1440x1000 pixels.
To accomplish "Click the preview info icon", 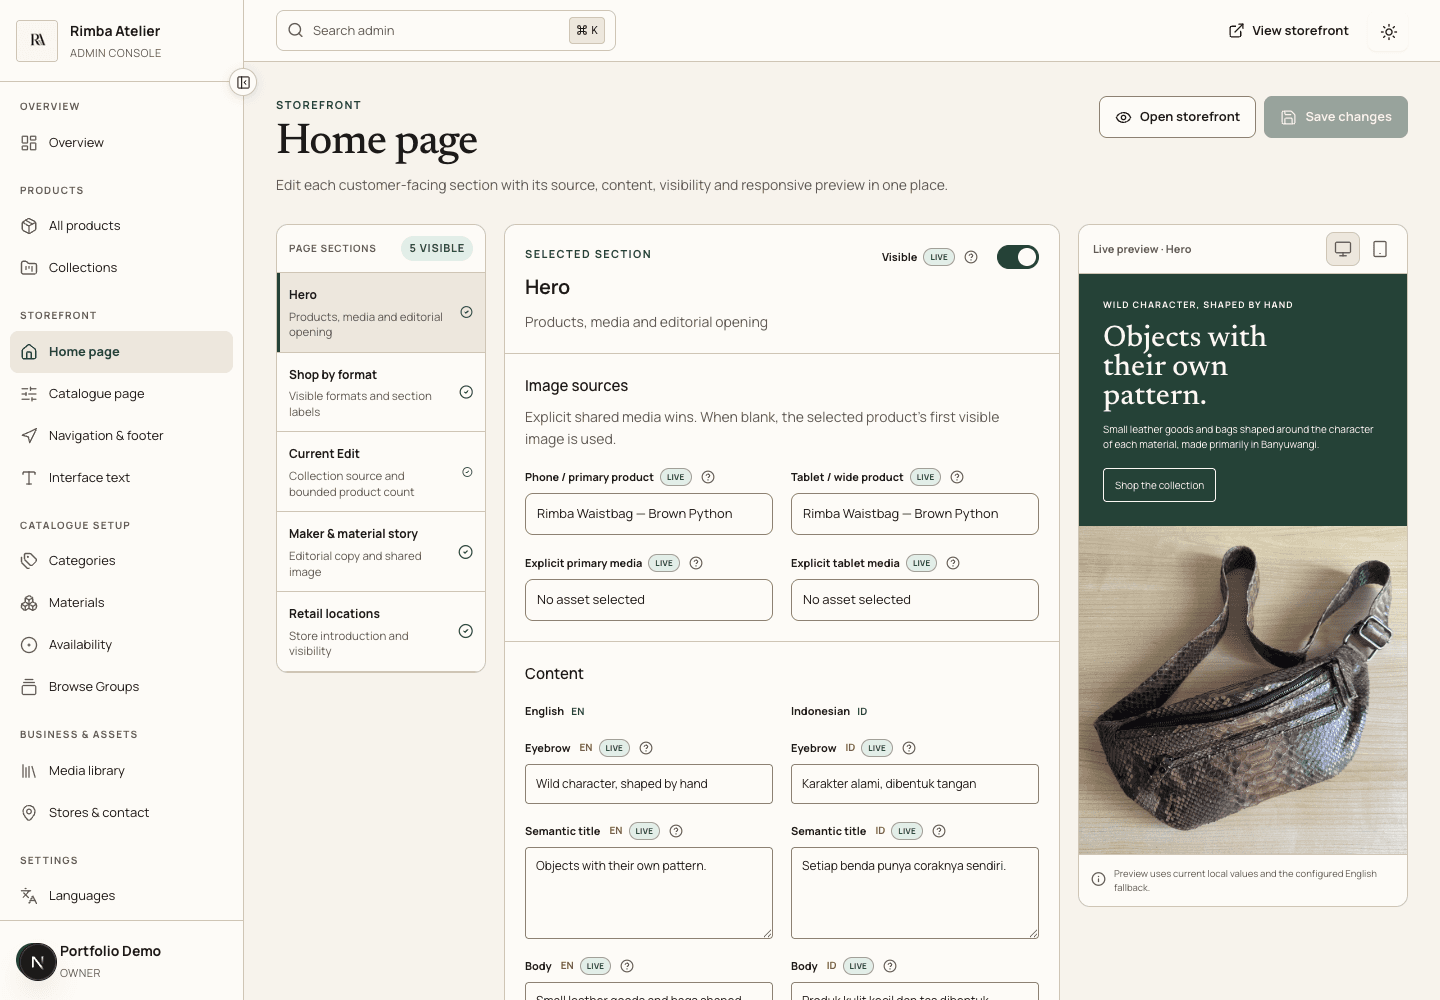I will [x=1098, y=879].
